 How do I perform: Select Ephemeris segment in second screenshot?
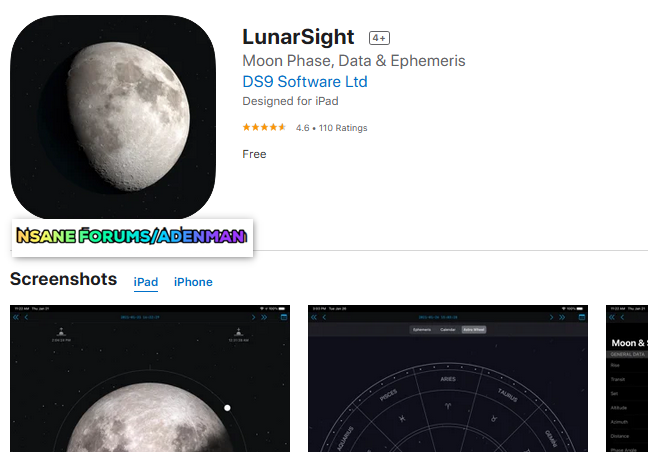(422, 330)
